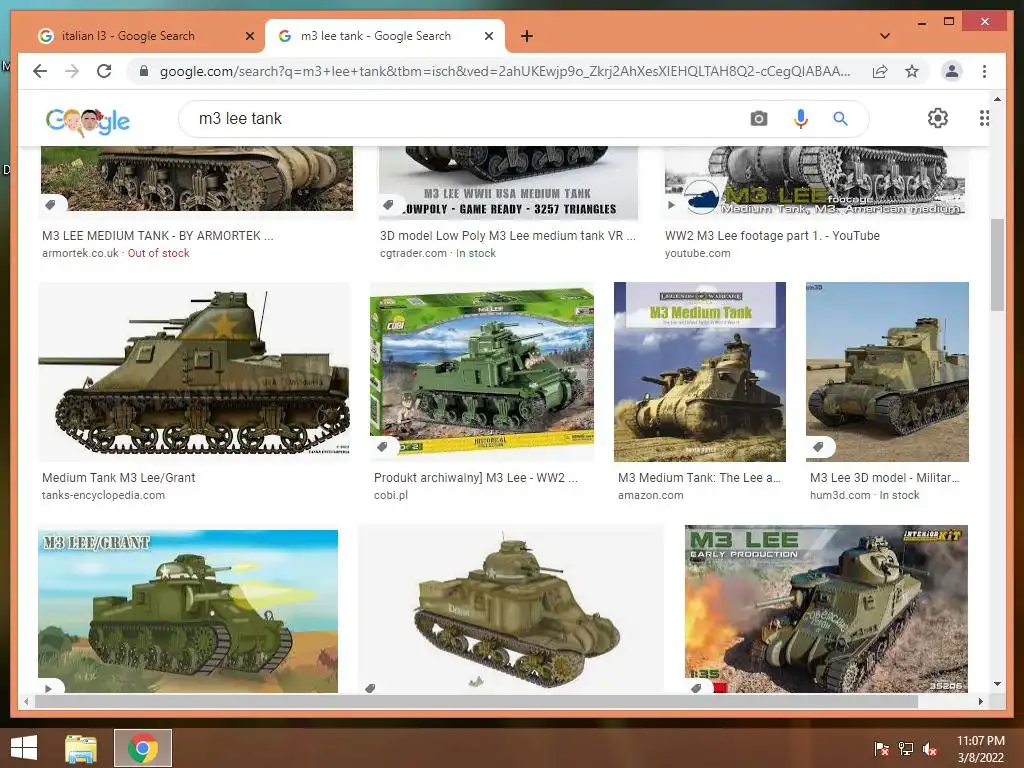Click armortek.co.uk source text

click(80, 253)
